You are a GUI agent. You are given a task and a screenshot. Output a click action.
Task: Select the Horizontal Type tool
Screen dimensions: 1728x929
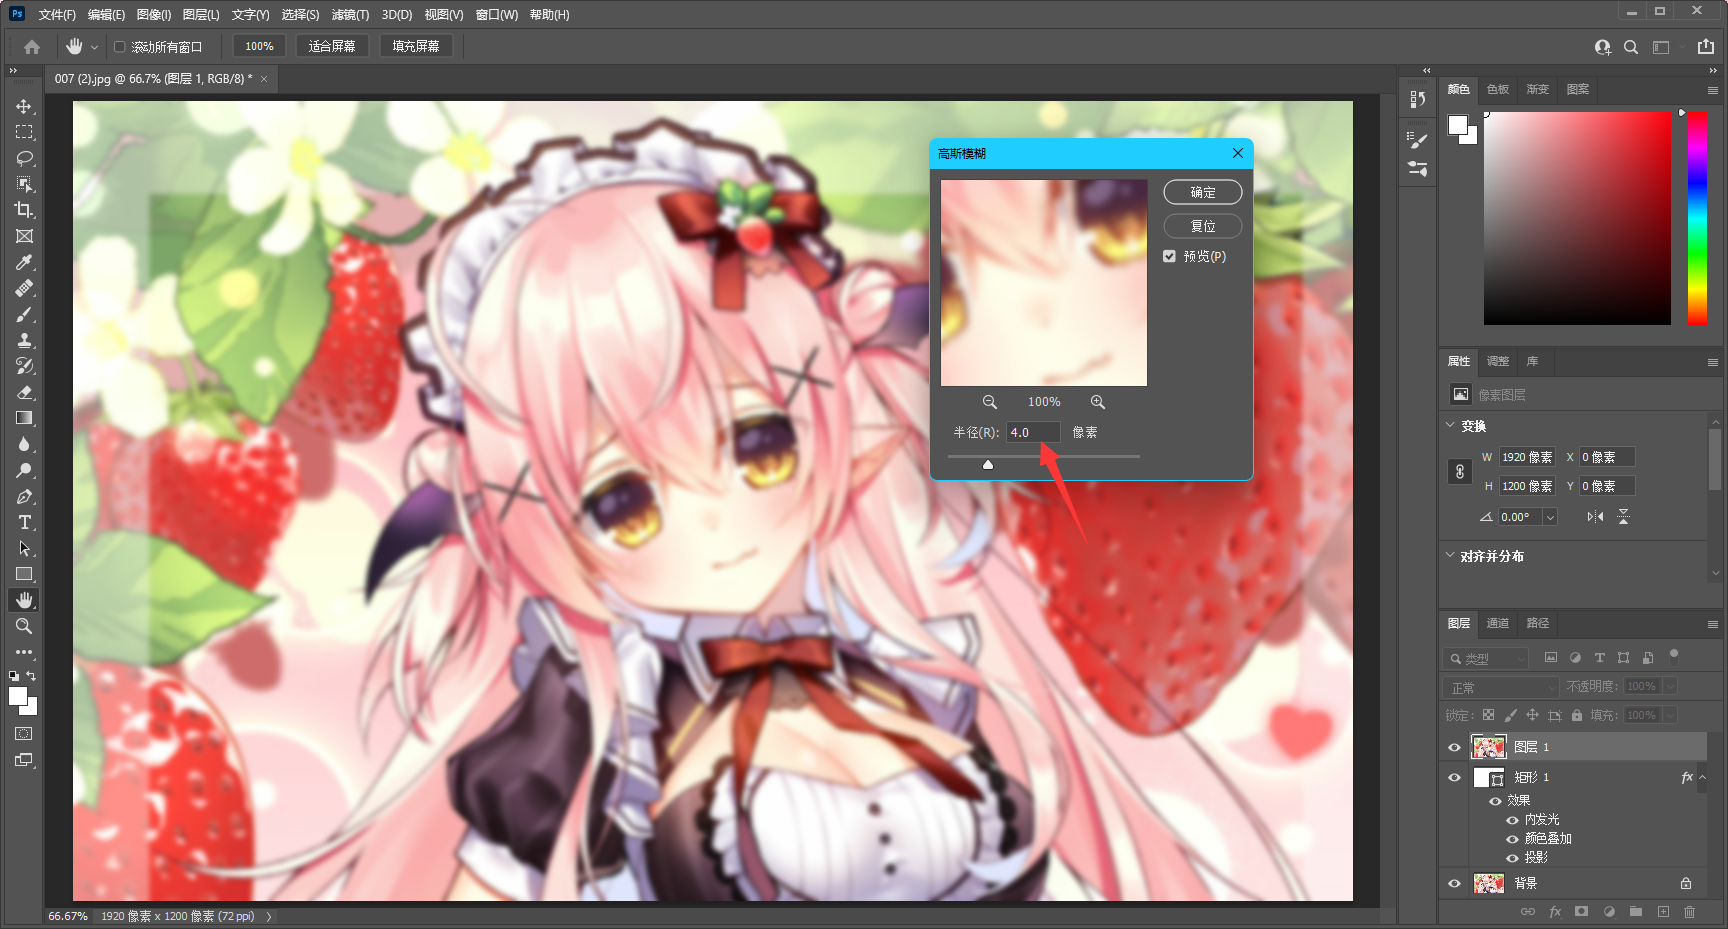point(24,522)
